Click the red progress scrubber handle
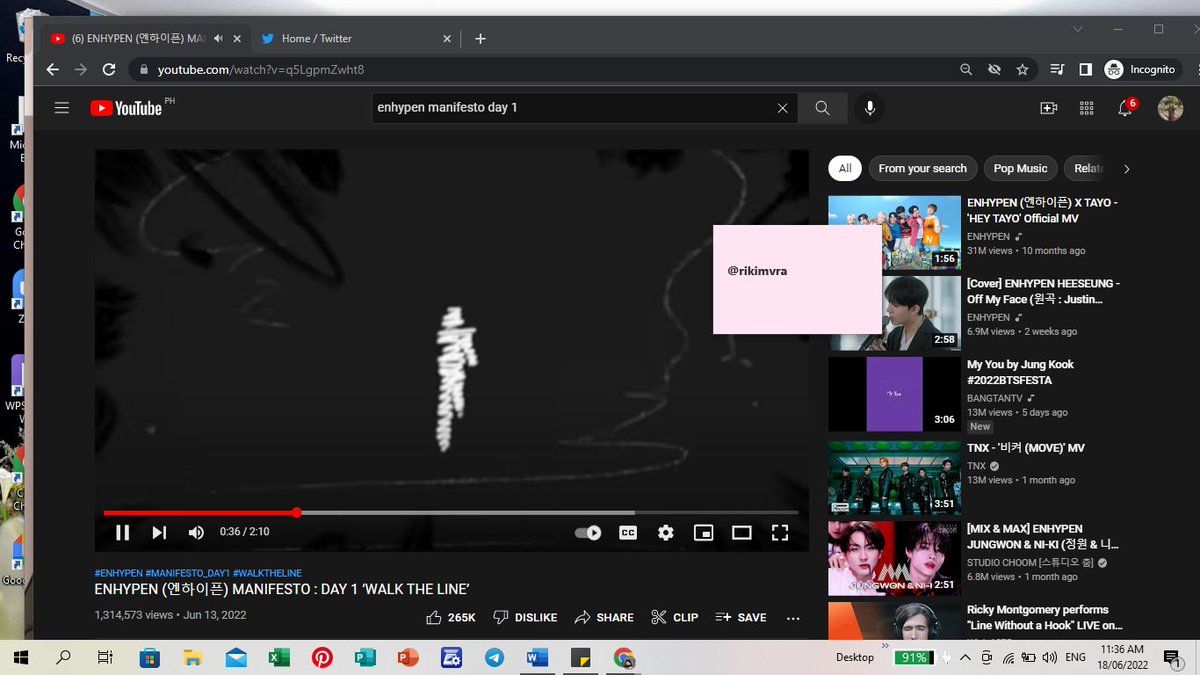Image resolution: width=1200 pixels, height=675 pixels. pos(297,513)
